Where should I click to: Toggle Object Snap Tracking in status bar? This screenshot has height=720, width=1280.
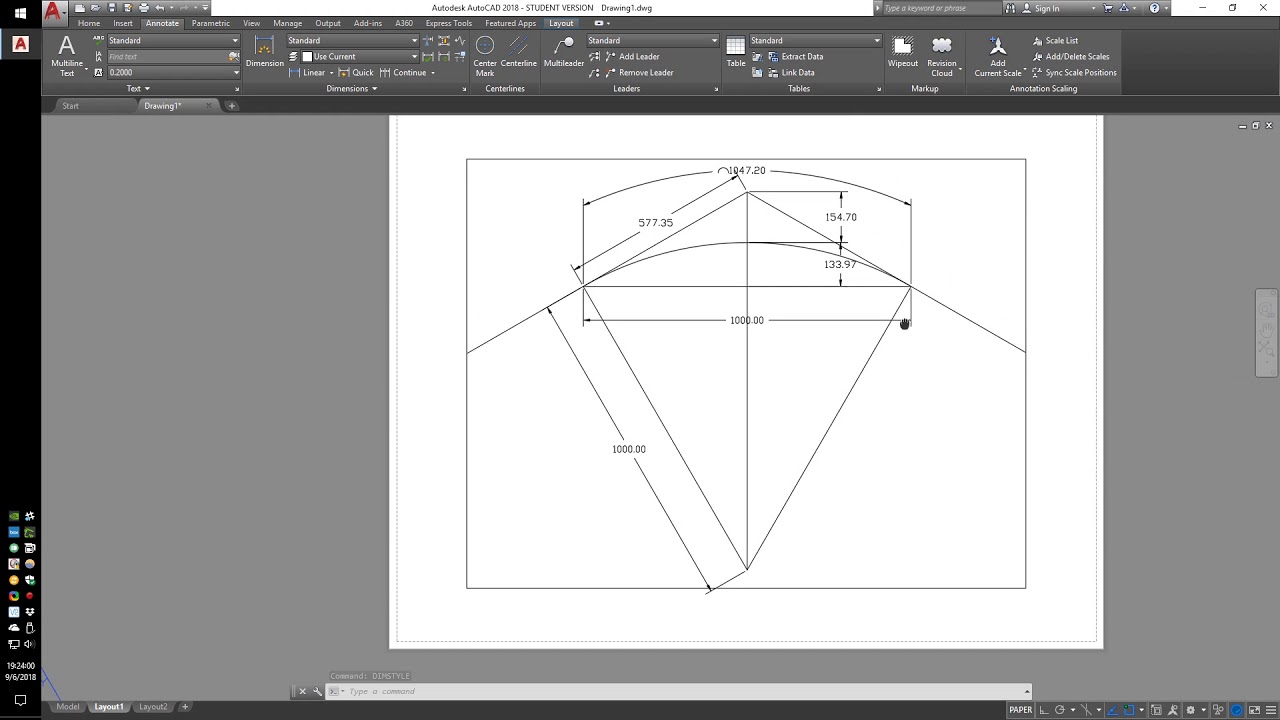pyautogui.click(x=1113, y=710)
